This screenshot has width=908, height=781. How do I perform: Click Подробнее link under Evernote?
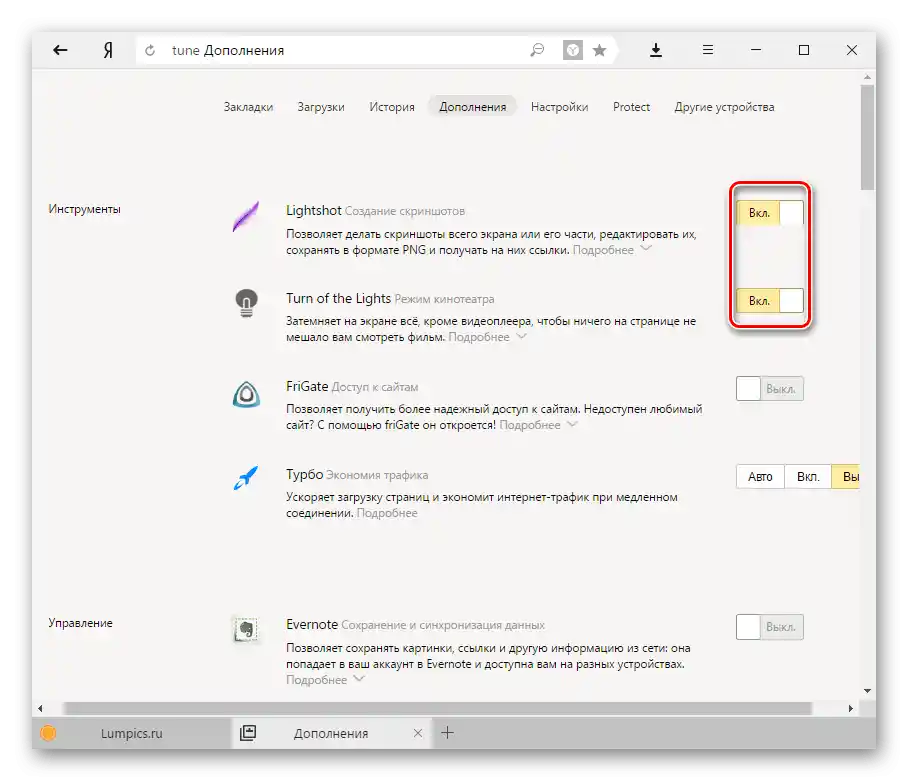316,680
